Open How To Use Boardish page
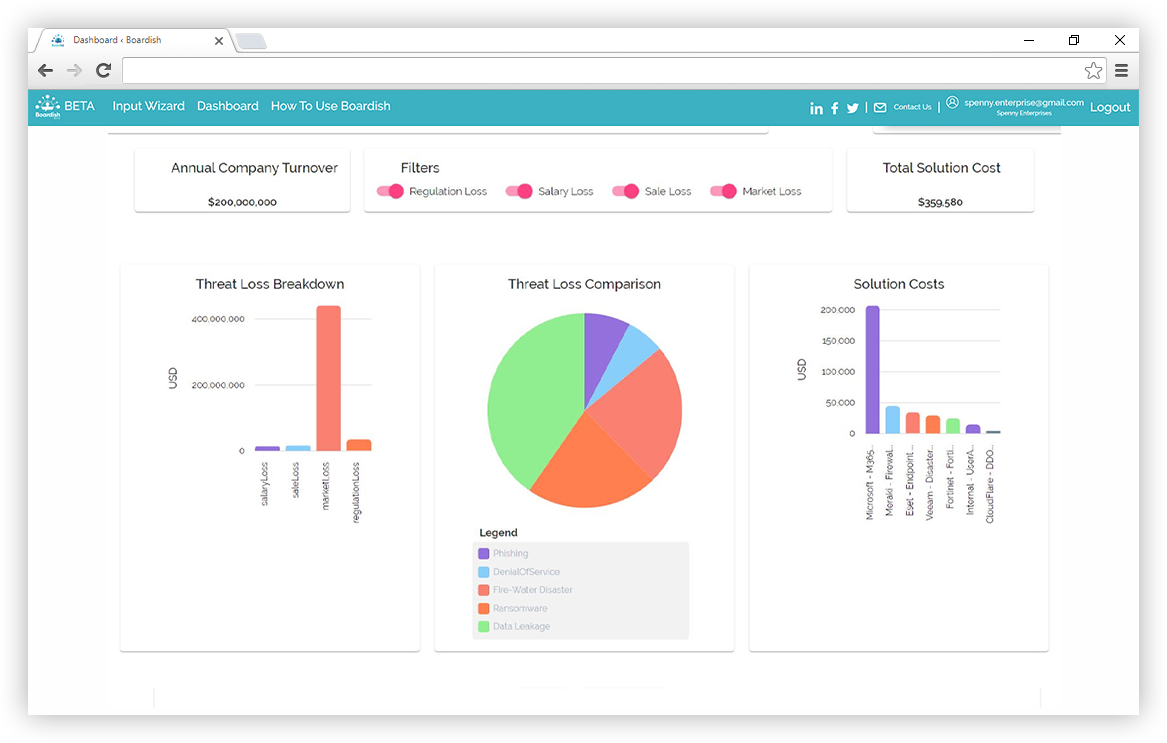The height and width of the screenshot is (743, 1167). (x=330, y=106)
